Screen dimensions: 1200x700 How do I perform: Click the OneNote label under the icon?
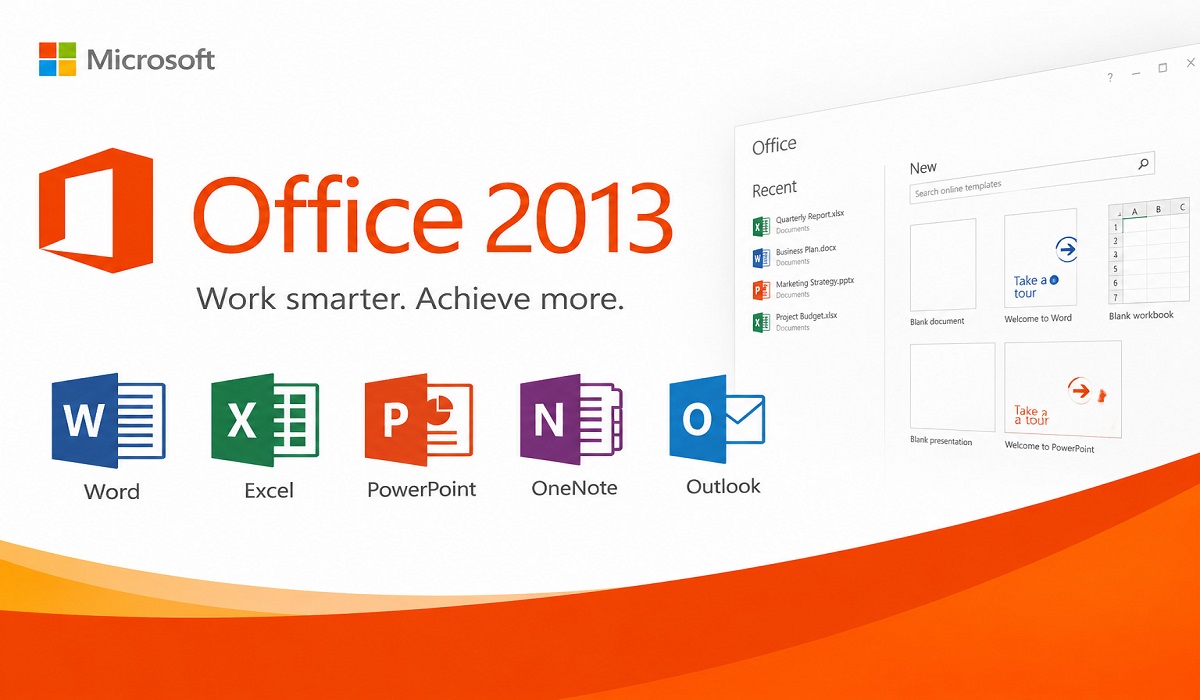[574, 489]
